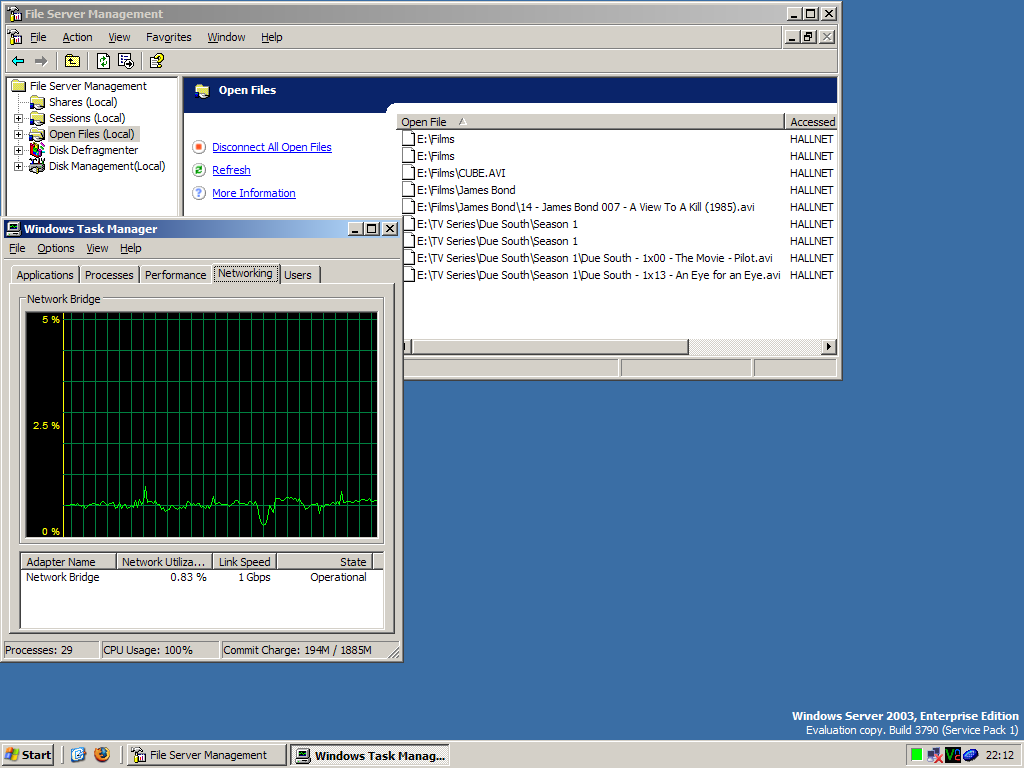This screenshot has height=768, width=1024.
Task: Click the 22:12 taskbar clock
Action: point(999,756)
